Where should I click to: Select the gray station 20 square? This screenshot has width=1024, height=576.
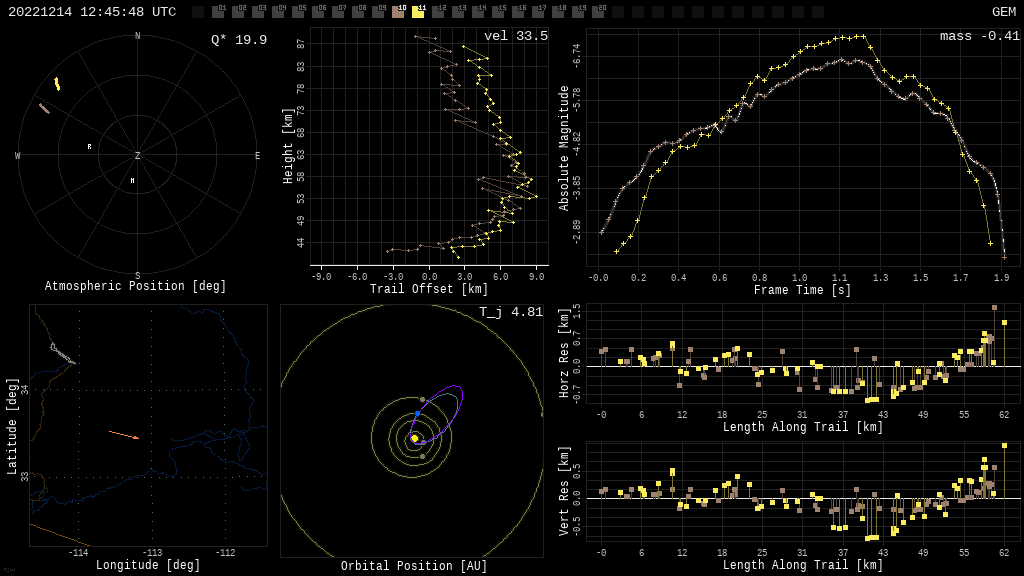tap(598, 12)
